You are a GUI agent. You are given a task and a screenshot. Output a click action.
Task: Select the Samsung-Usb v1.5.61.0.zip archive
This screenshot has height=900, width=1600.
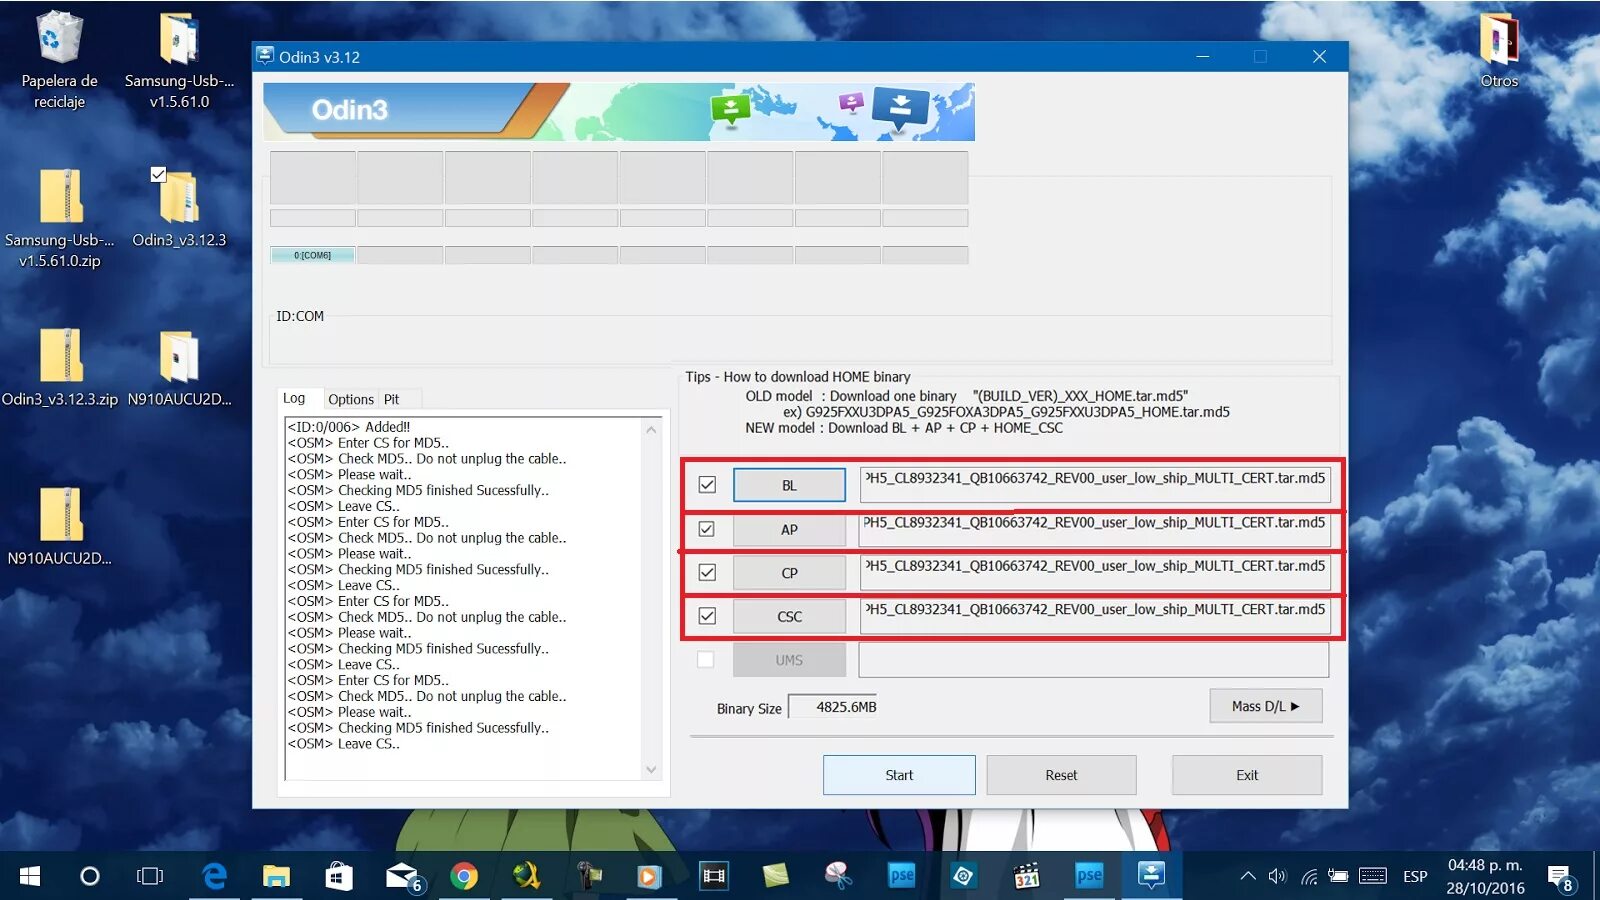click(x=60, y=218)
